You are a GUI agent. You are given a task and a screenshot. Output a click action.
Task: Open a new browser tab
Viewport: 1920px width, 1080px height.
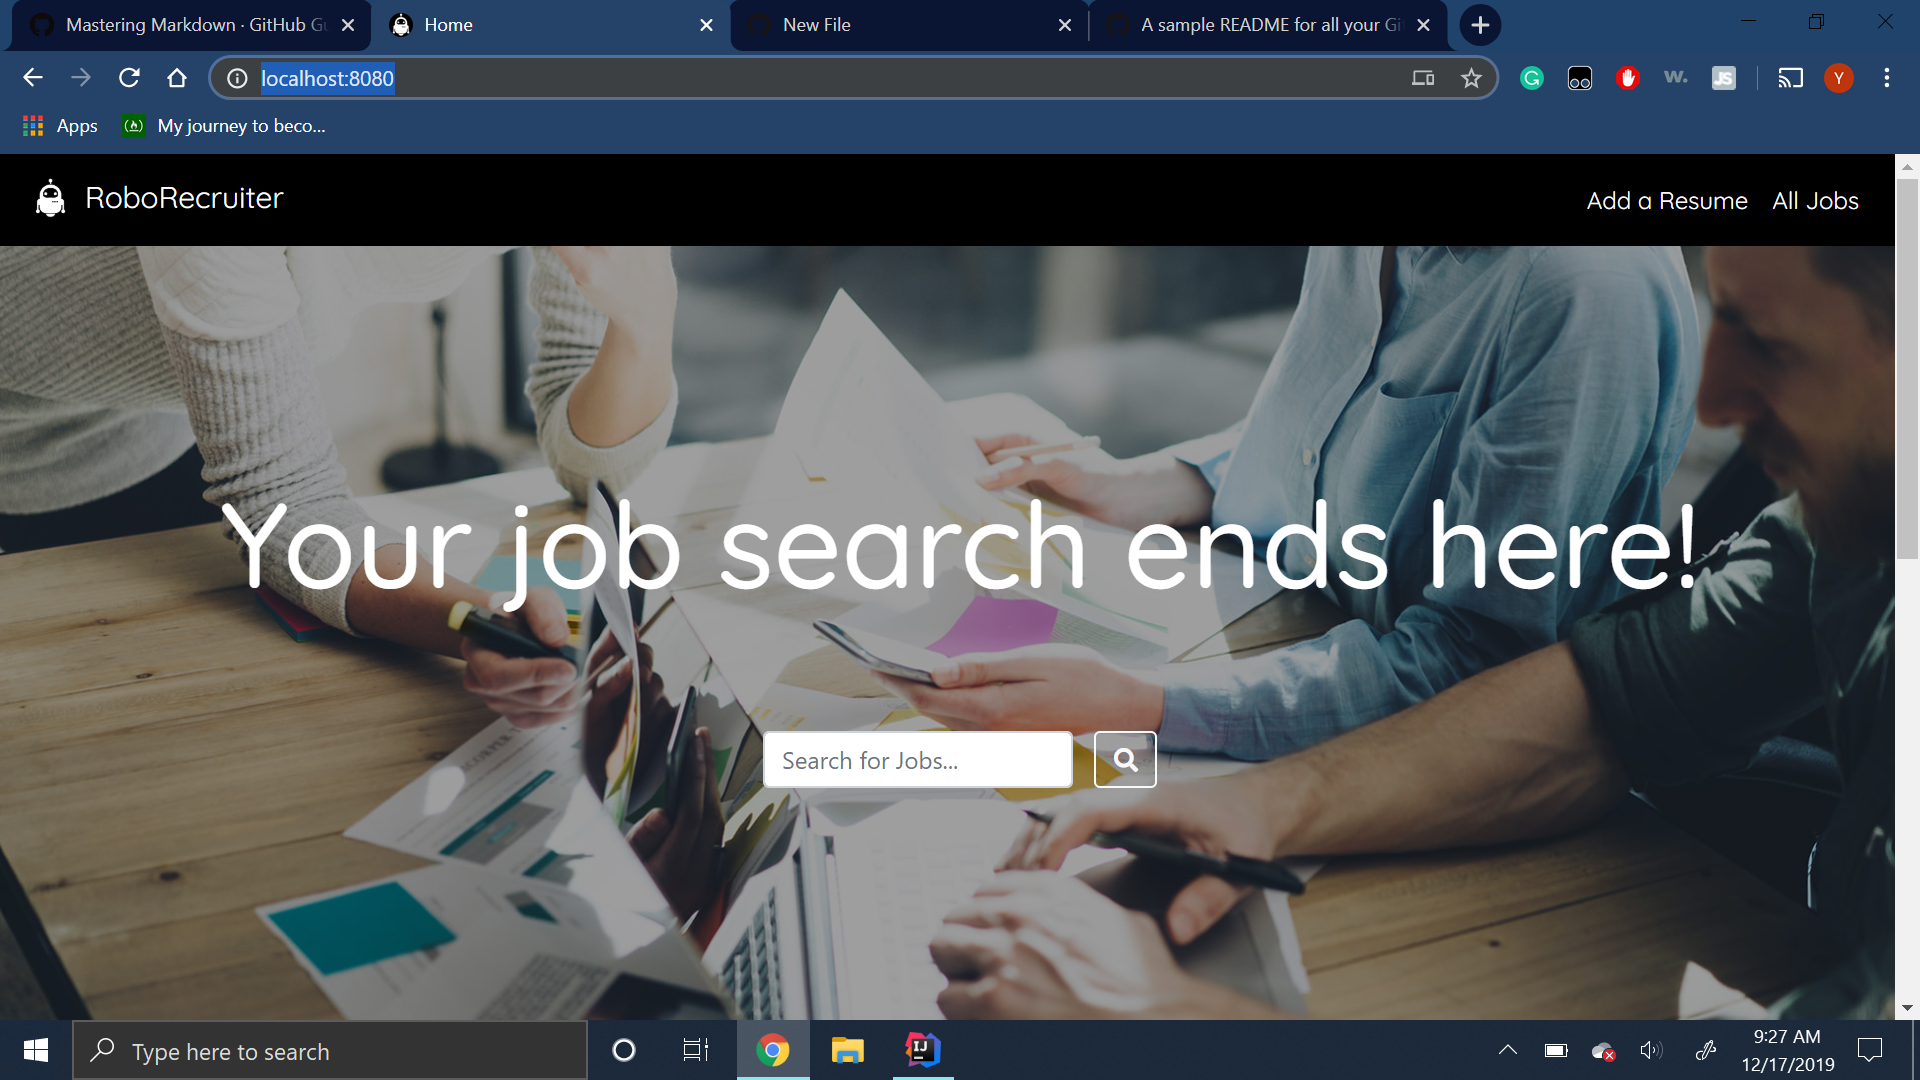1480,25
